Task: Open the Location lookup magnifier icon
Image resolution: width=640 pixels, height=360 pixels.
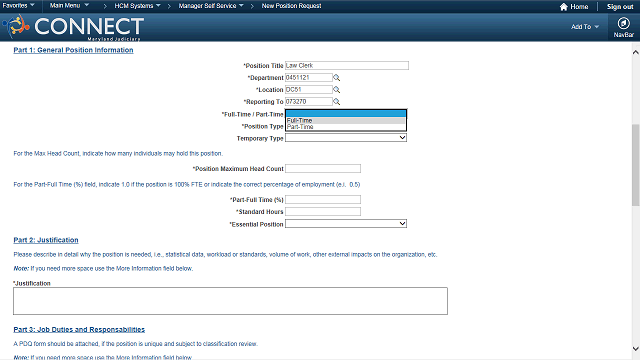Action: [336, 89]
